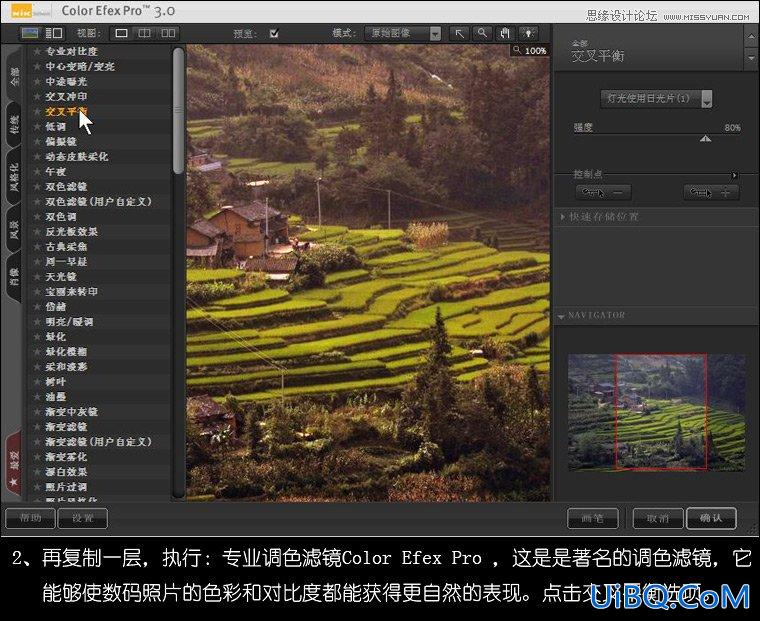Click the 画笔 brush button
This screenshot has height=621, width=760.
tap(592, 519)
